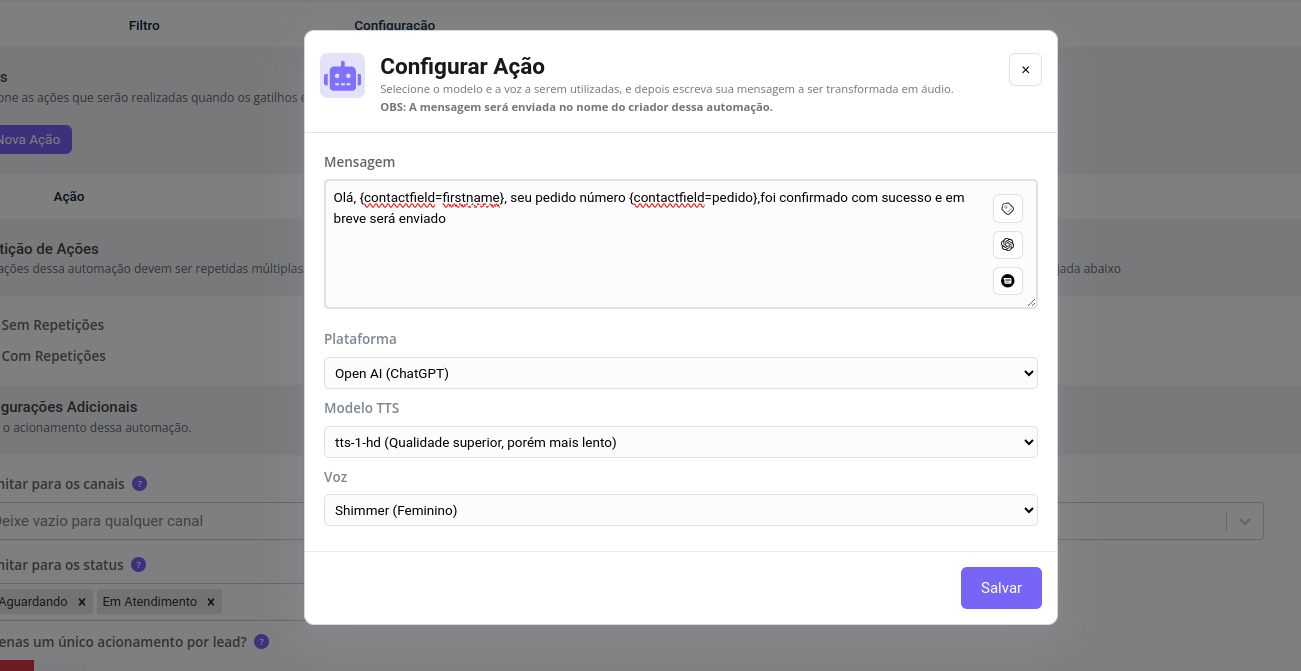
Task: Click help icon beside 'para os canais'
Action: click(139, 484)
